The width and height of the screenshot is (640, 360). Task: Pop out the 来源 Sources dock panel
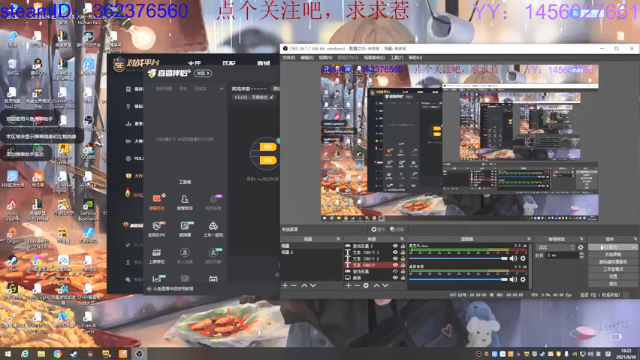(x=402, y=239)
